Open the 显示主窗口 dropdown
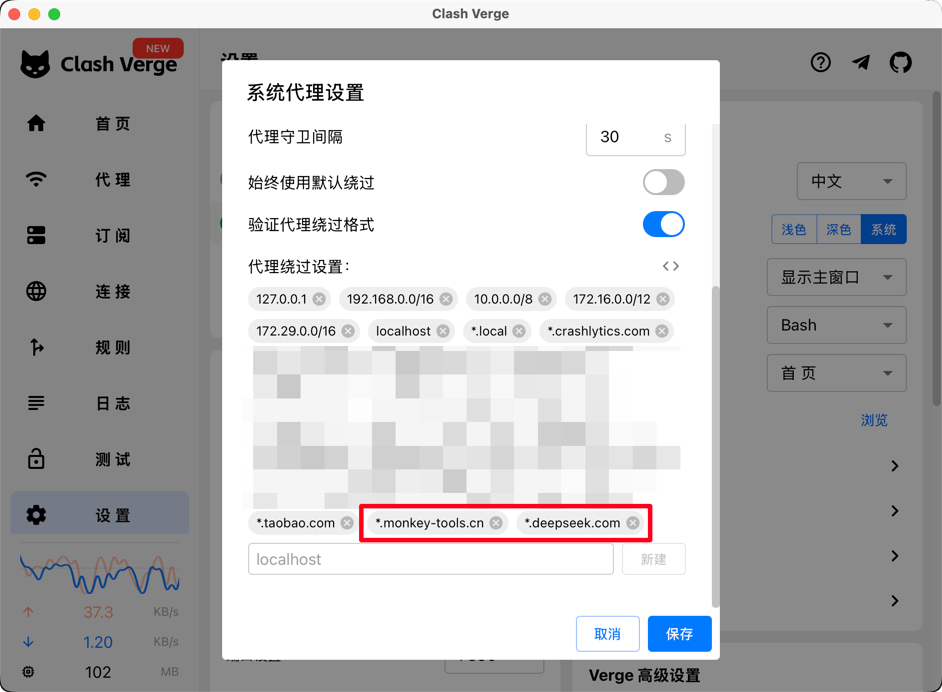 [x=836, y=277]
